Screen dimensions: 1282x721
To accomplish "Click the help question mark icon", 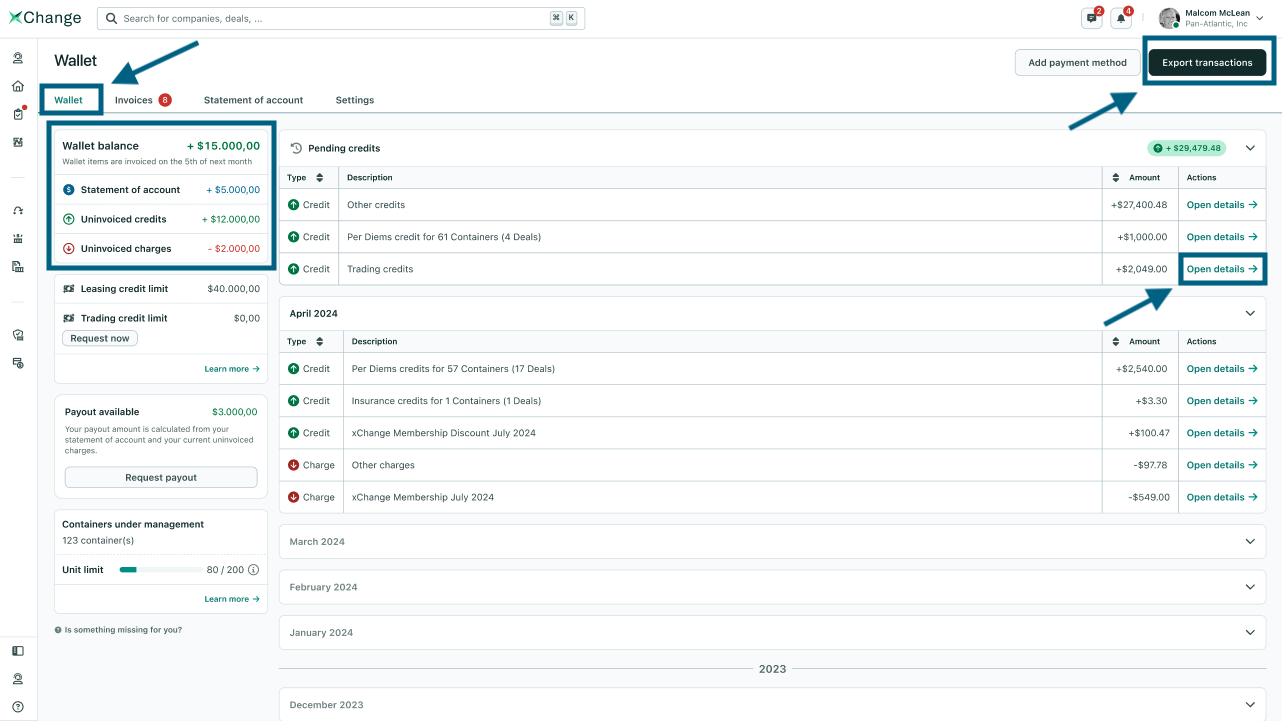I will pos(18,707).
